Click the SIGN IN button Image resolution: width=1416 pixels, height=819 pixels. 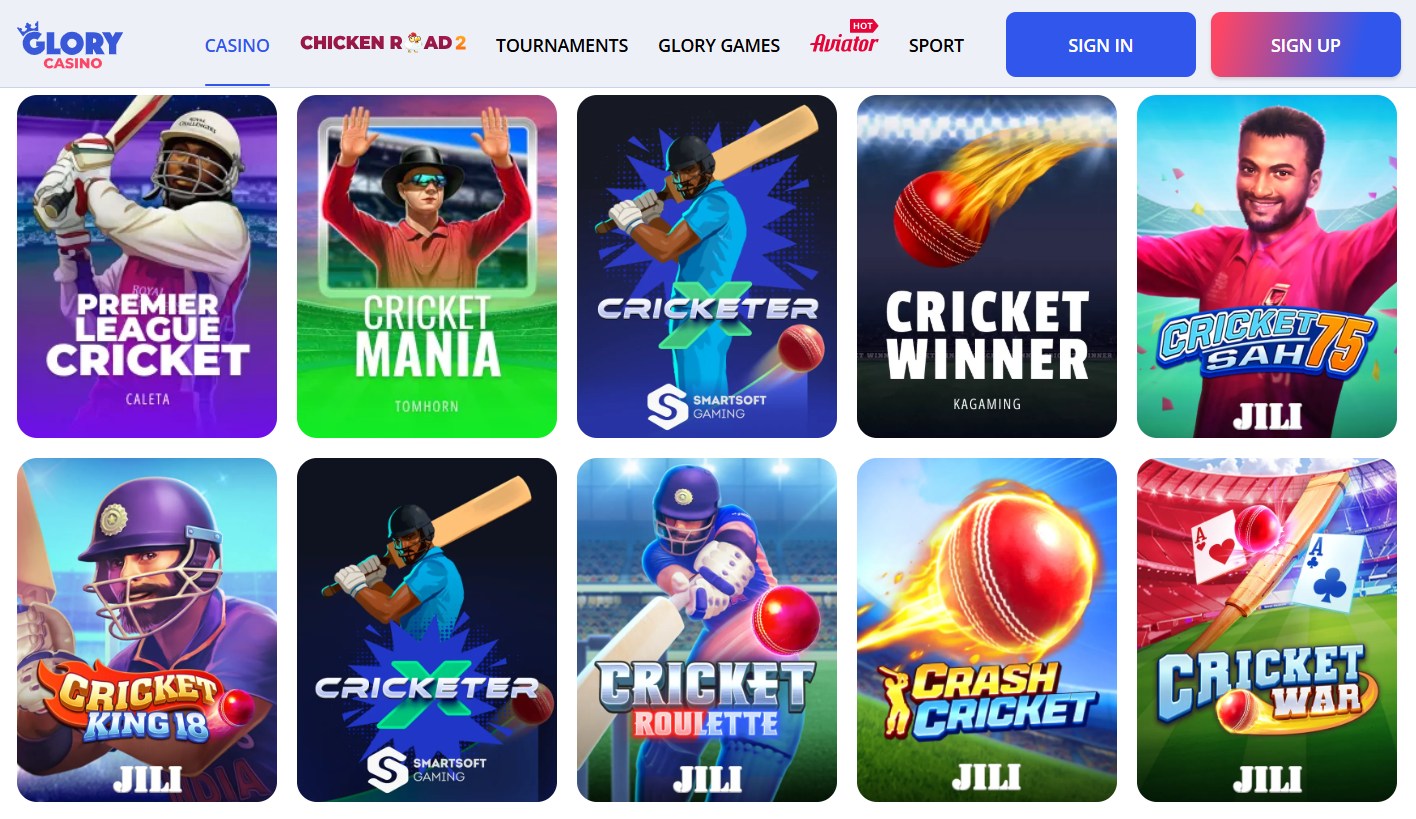[1101, 45]
